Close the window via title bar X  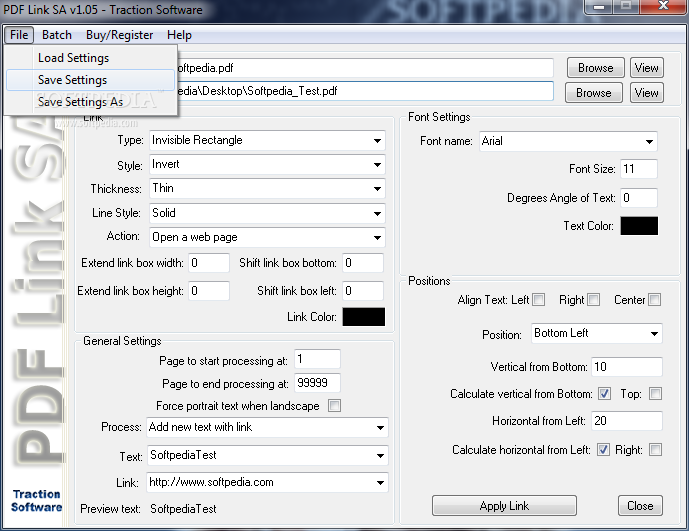[x=663, y=6]
